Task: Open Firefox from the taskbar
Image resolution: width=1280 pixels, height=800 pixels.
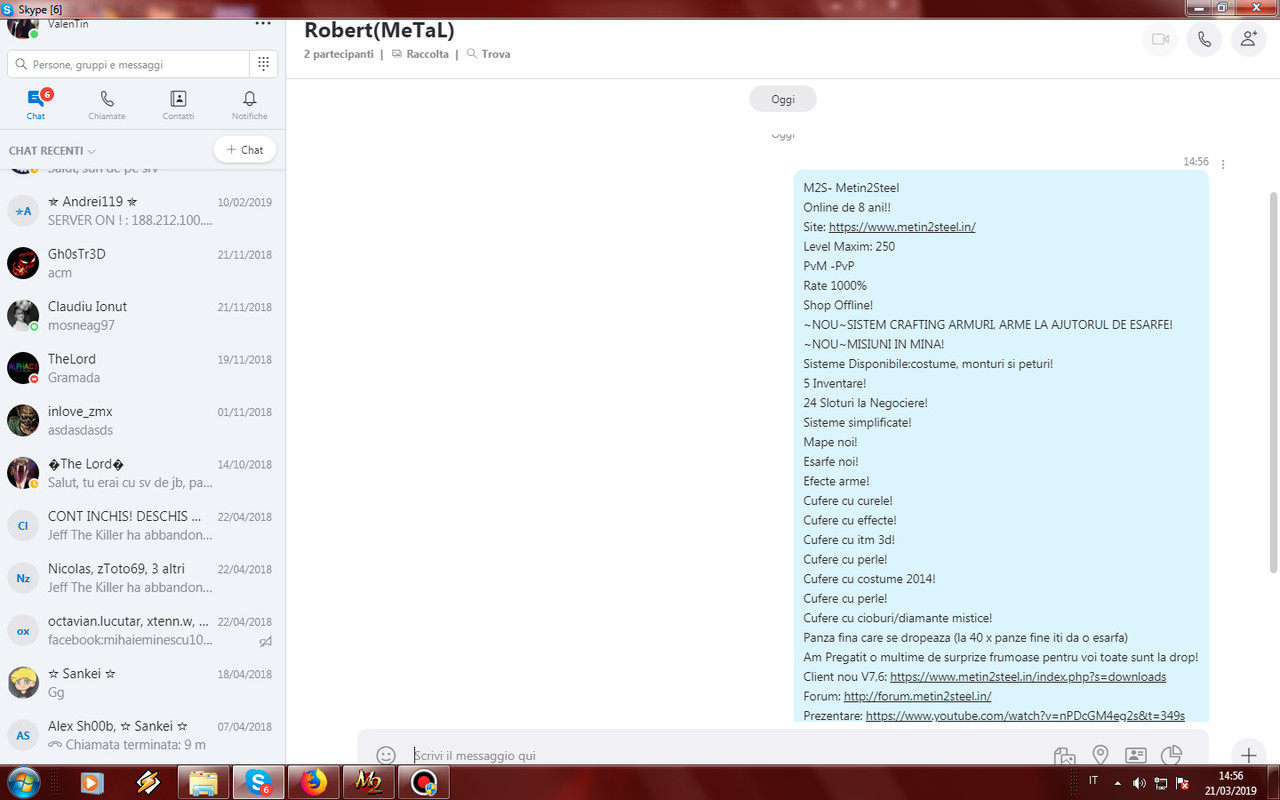Action: [313, 783]
